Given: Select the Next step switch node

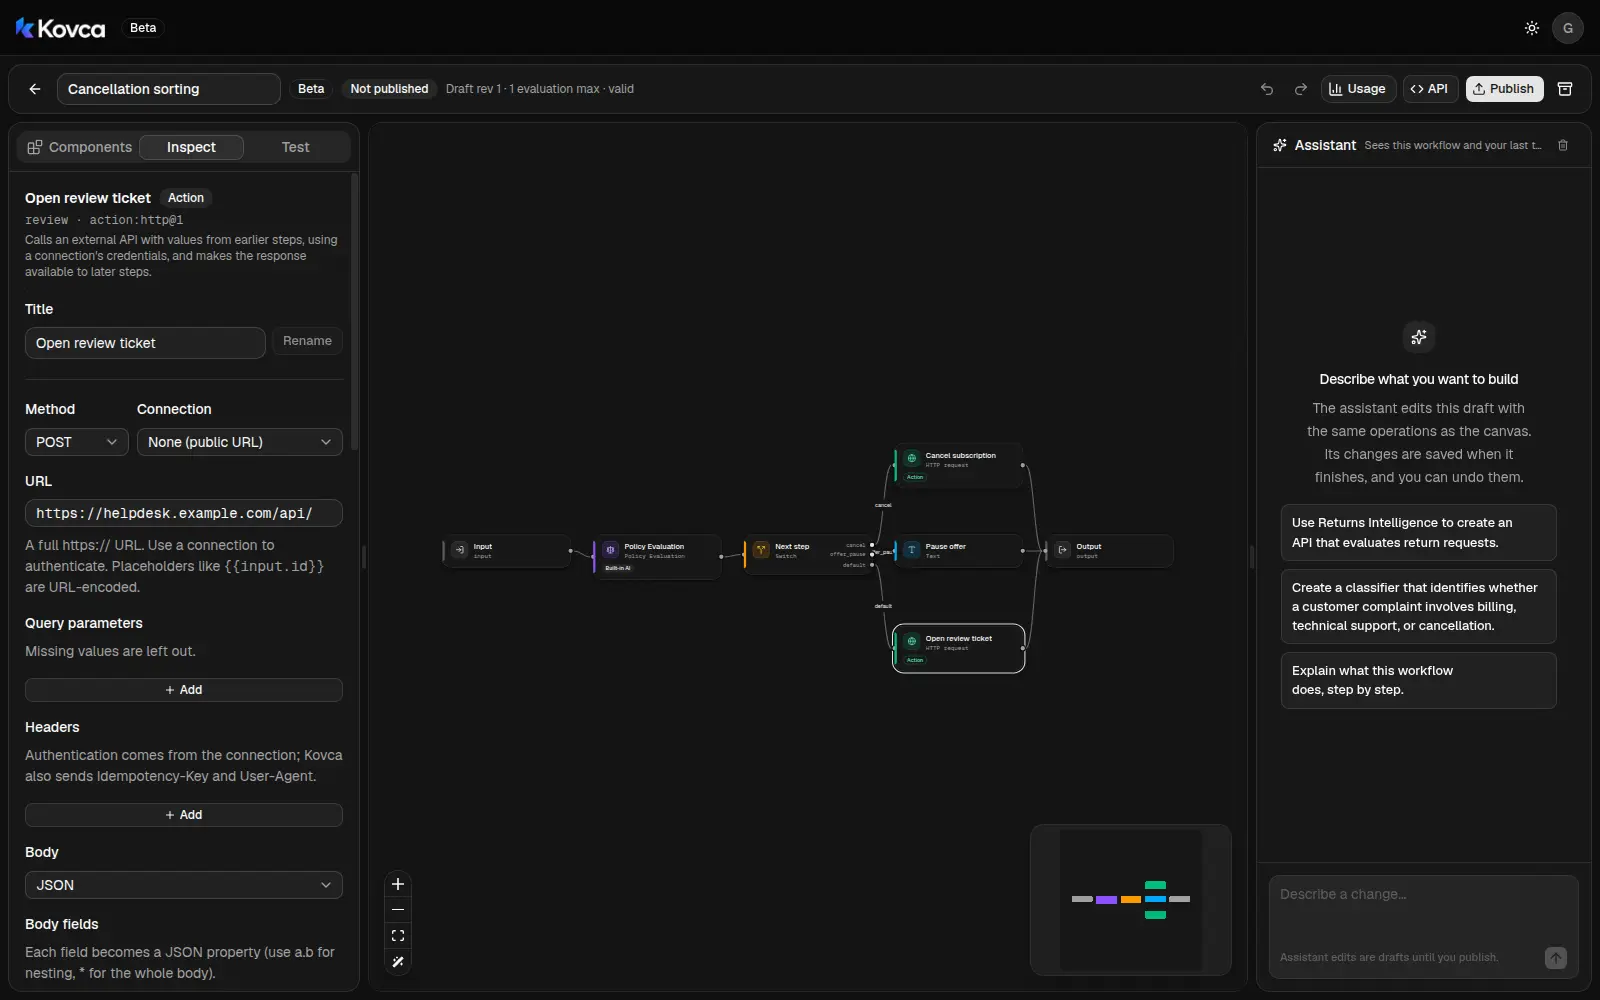Looking at the screenshot, I should coord(808,554).
